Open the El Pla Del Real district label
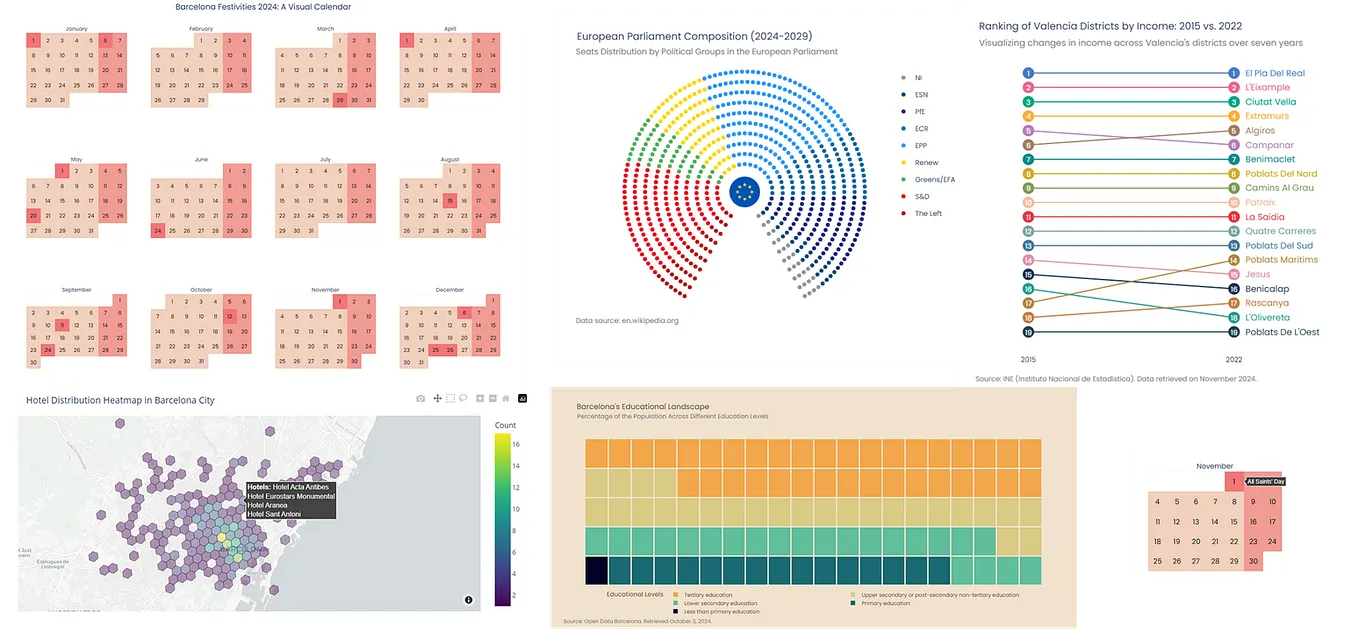The image size is (1358, 632). coord(1276,72)
